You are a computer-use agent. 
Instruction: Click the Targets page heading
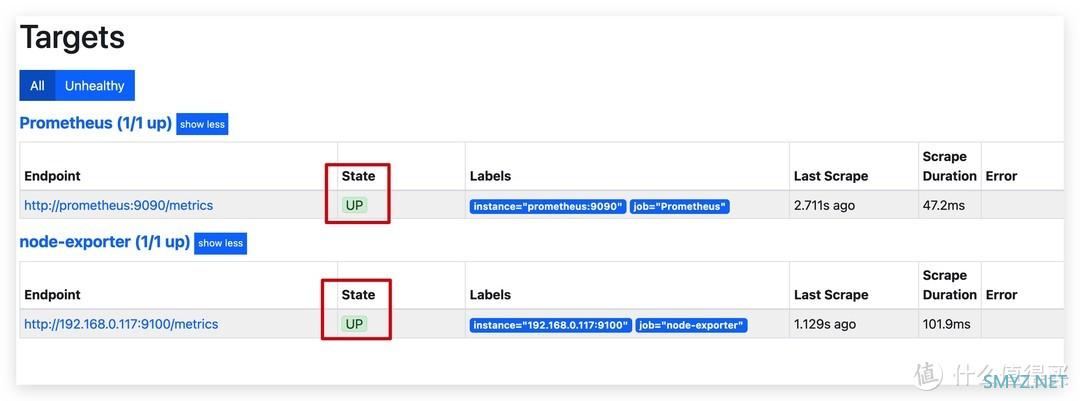[72, 37]
